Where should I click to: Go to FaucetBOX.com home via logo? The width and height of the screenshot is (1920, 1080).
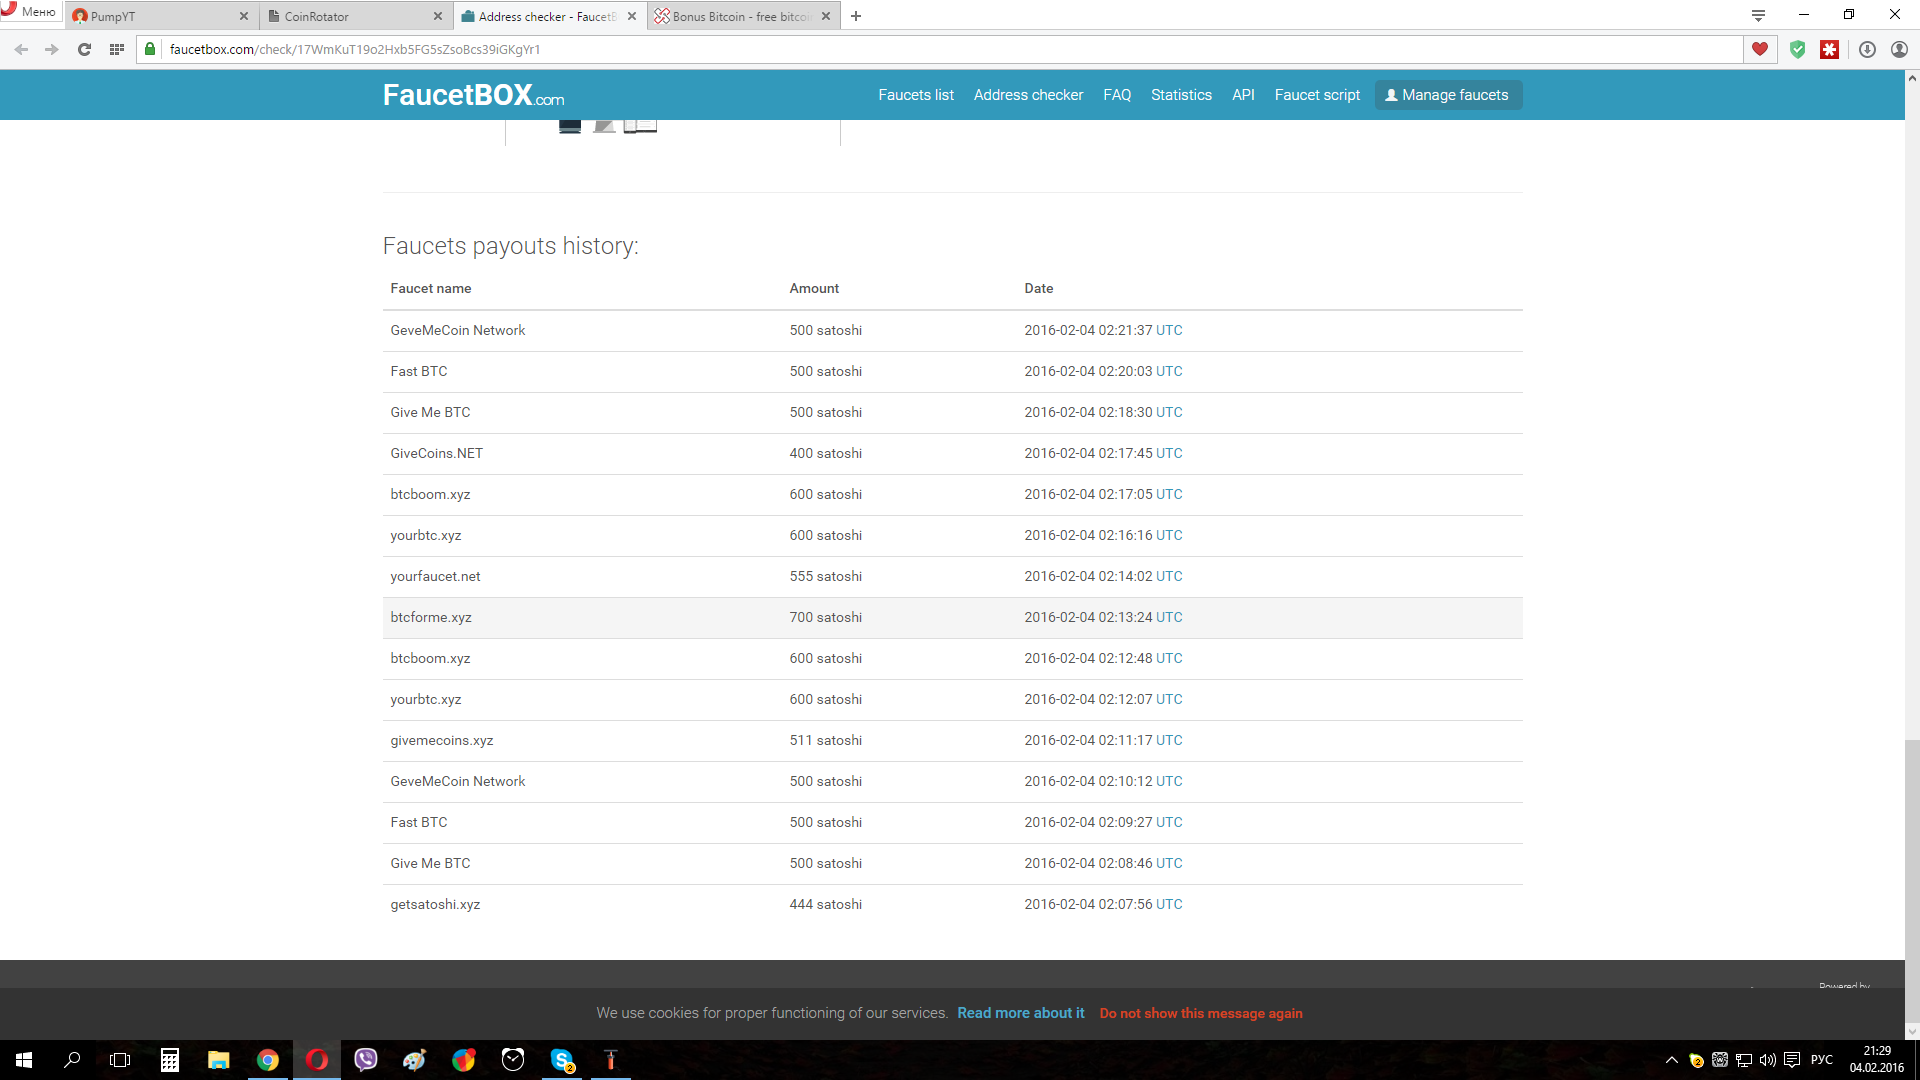(473, 95)
